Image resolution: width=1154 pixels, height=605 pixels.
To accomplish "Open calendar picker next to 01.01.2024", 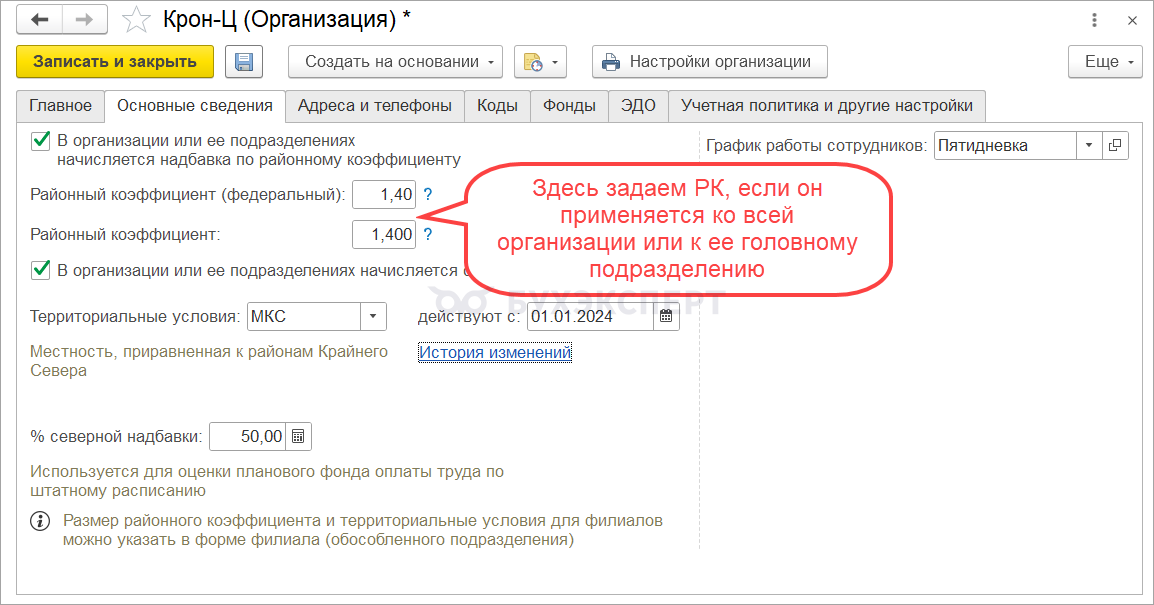I will [x=666, y=316].
